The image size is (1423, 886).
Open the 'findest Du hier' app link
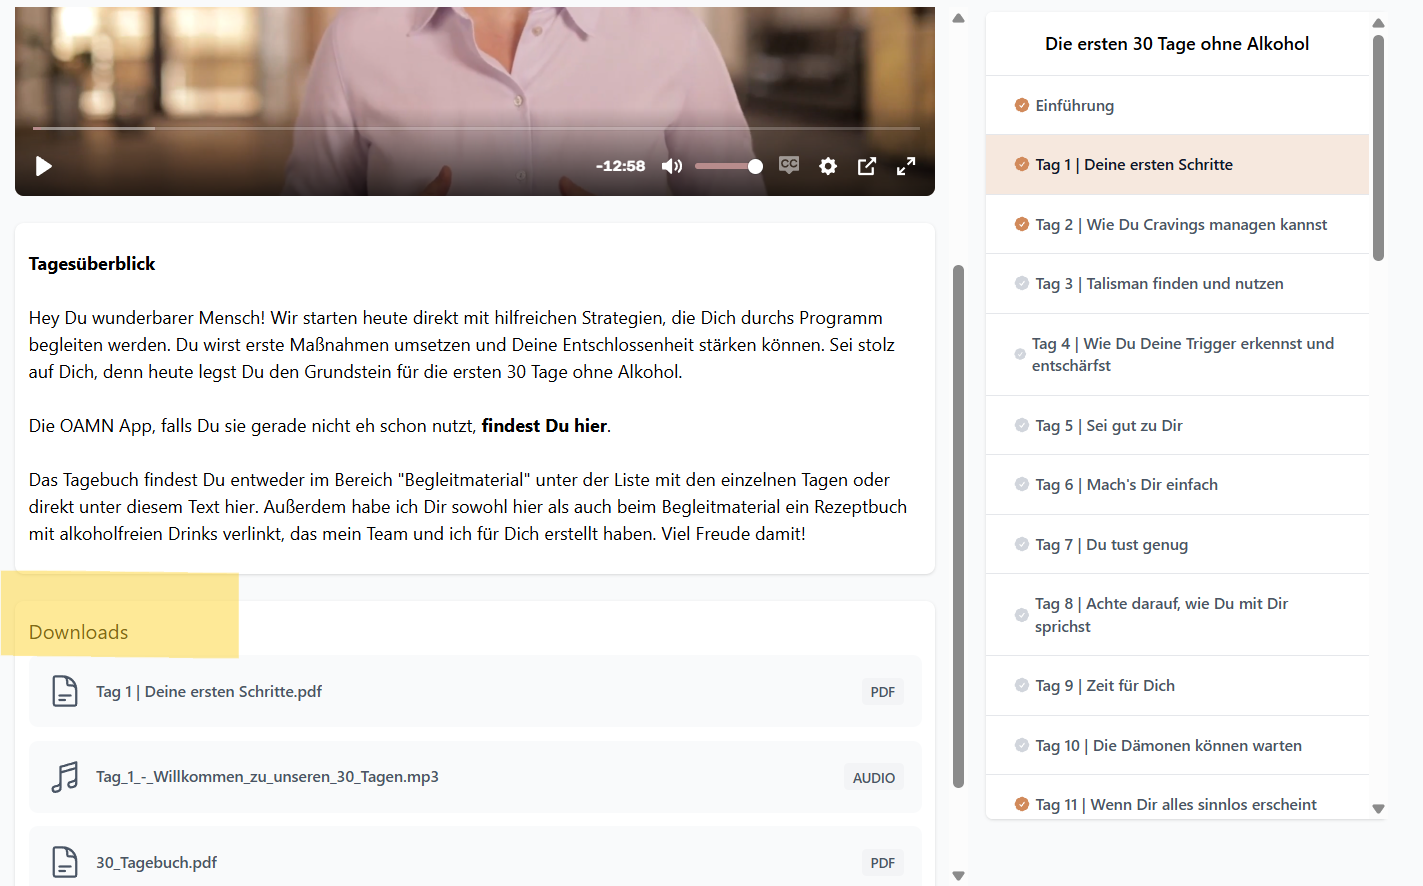point(544,426)
